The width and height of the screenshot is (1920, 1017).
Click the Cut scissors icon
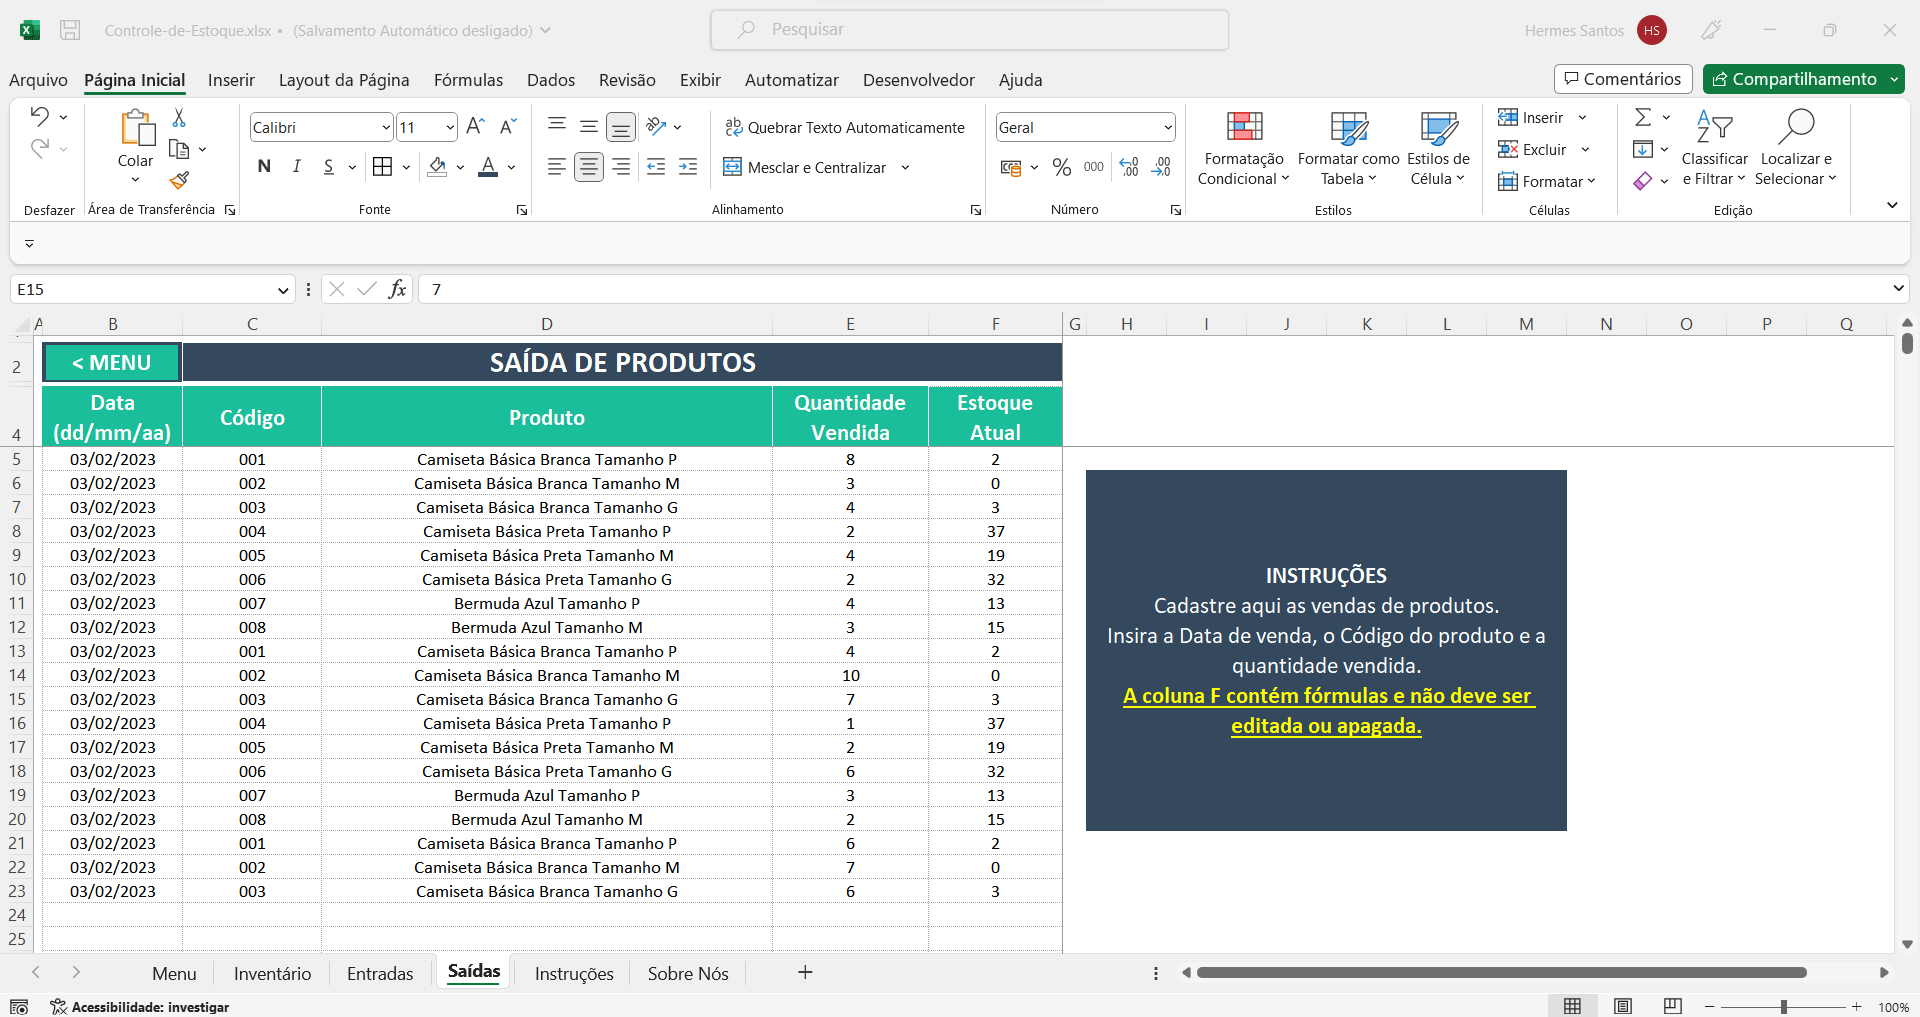[x=179, y=118]
